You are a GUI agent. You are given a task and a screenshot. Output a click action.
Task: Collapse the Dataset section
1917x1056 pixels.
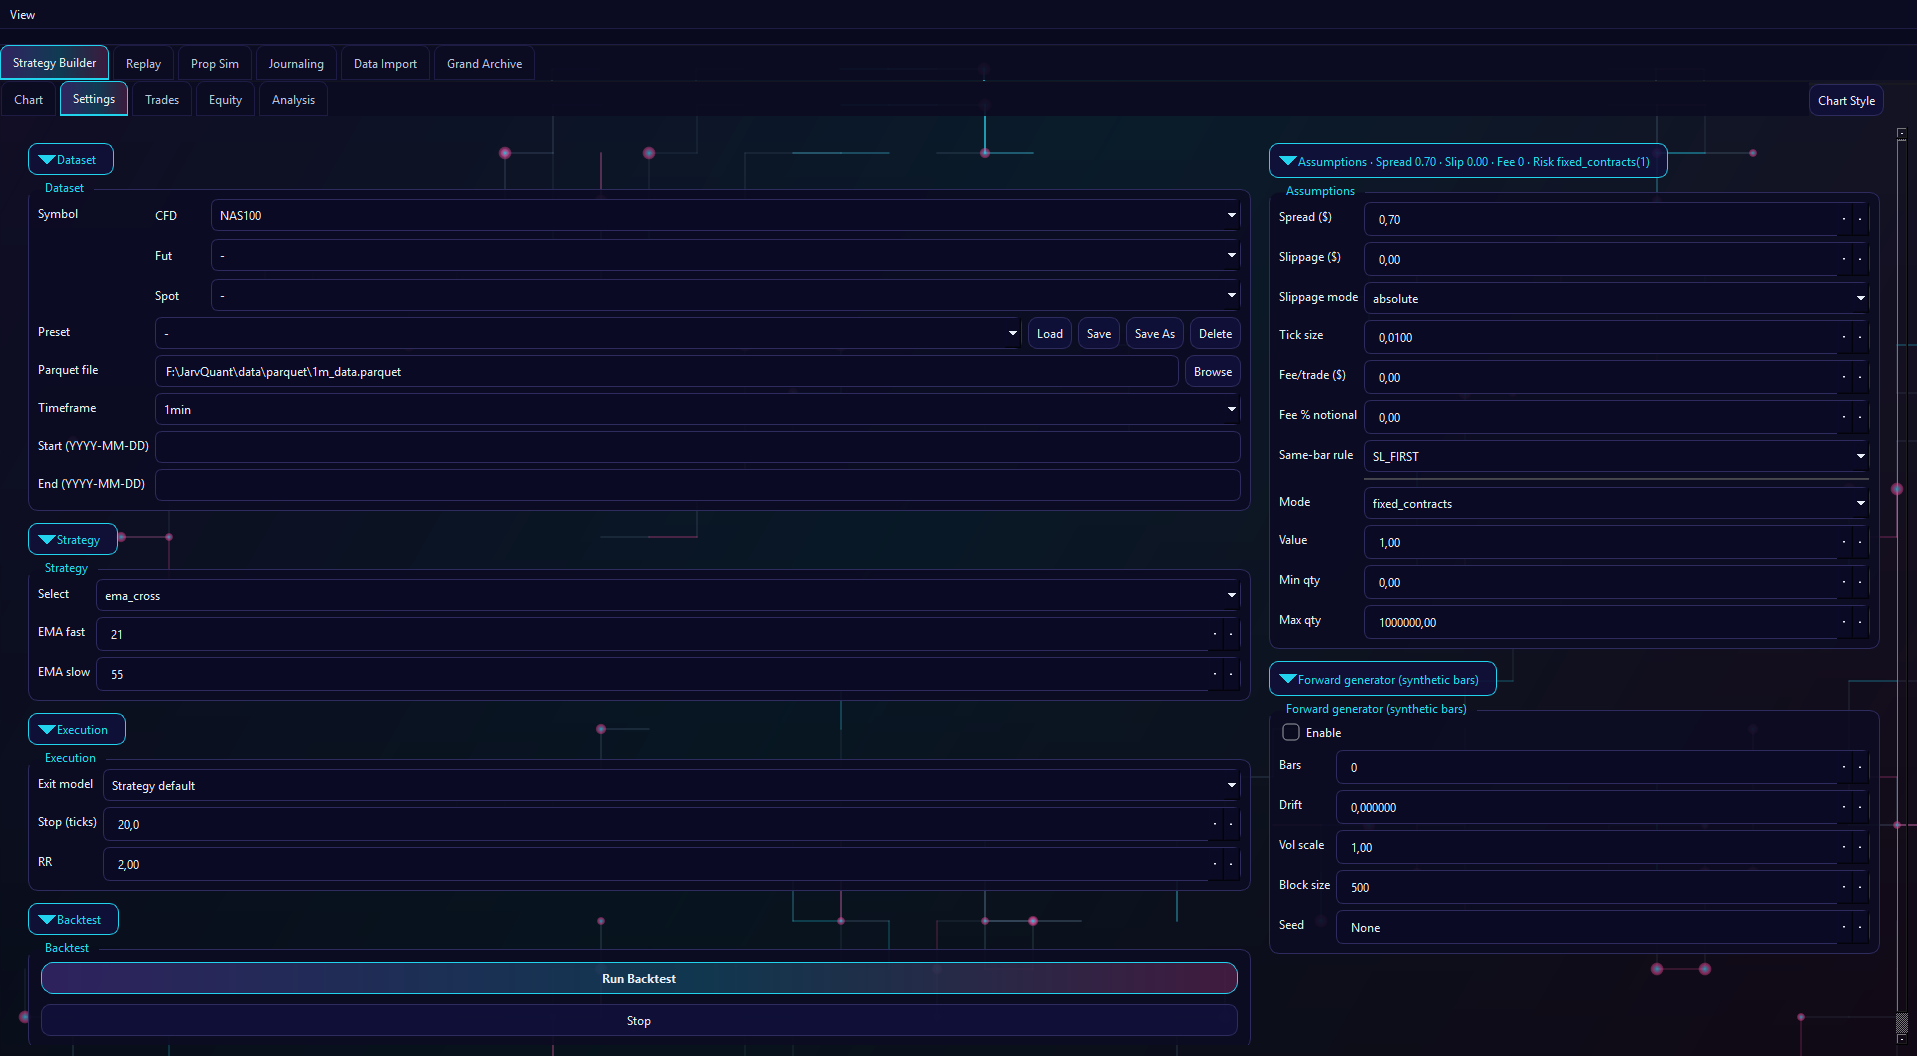[70, 160]
